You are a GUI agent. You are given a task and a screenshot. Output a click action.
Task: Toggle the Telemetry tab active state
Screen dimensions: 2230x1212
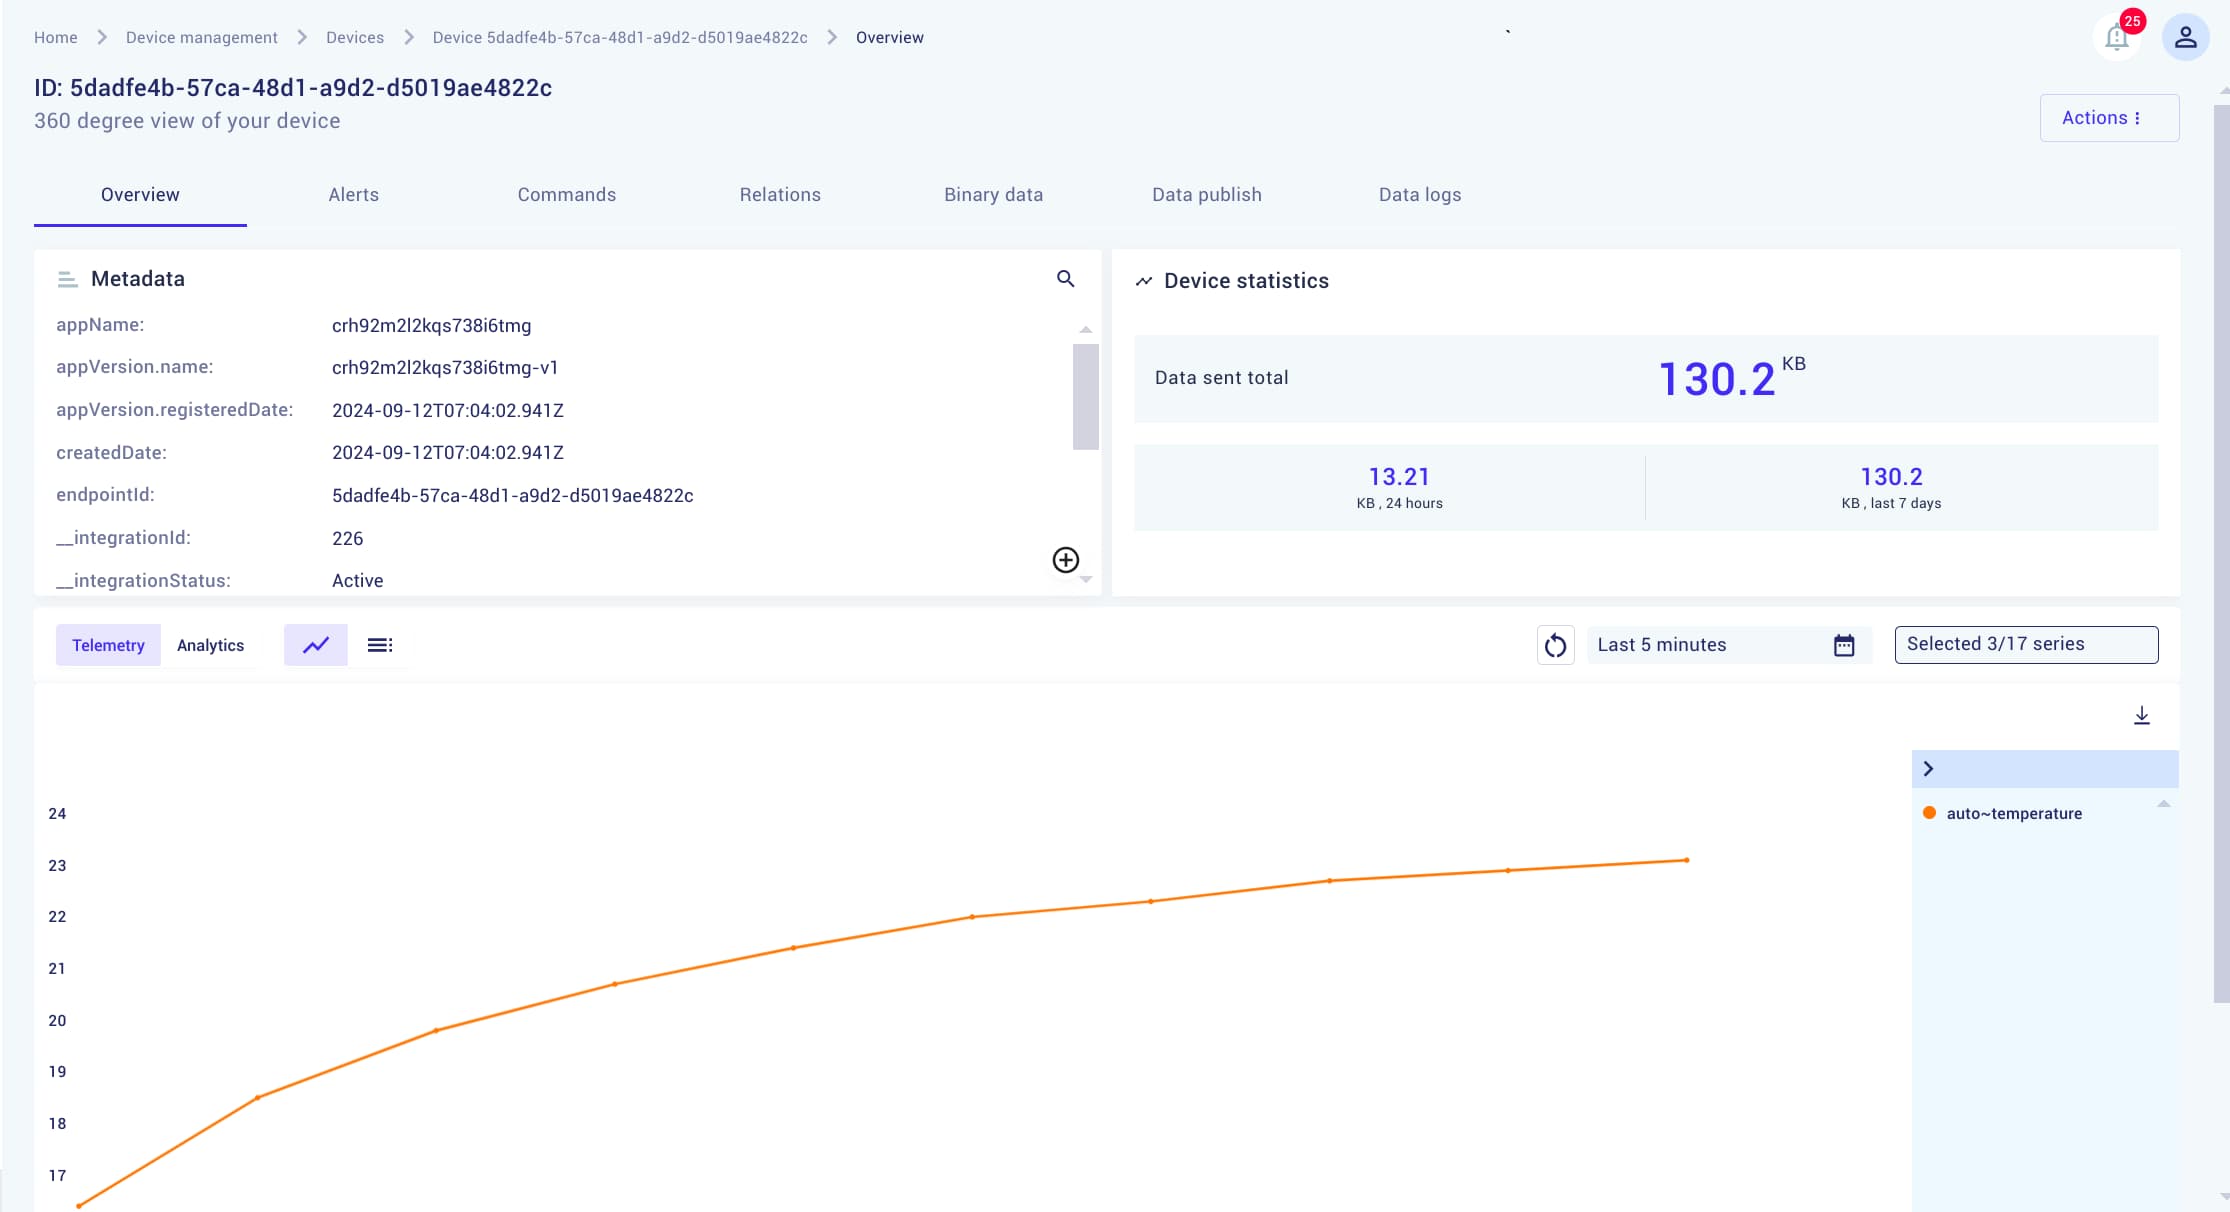107,643
